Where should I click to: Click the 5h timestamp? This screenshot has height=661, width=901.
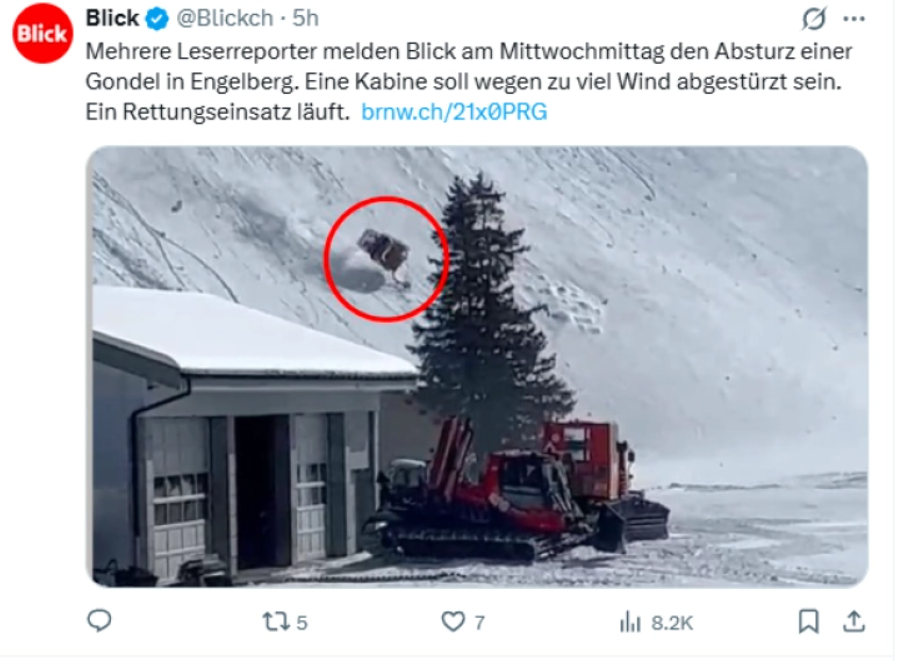[305, 18]
